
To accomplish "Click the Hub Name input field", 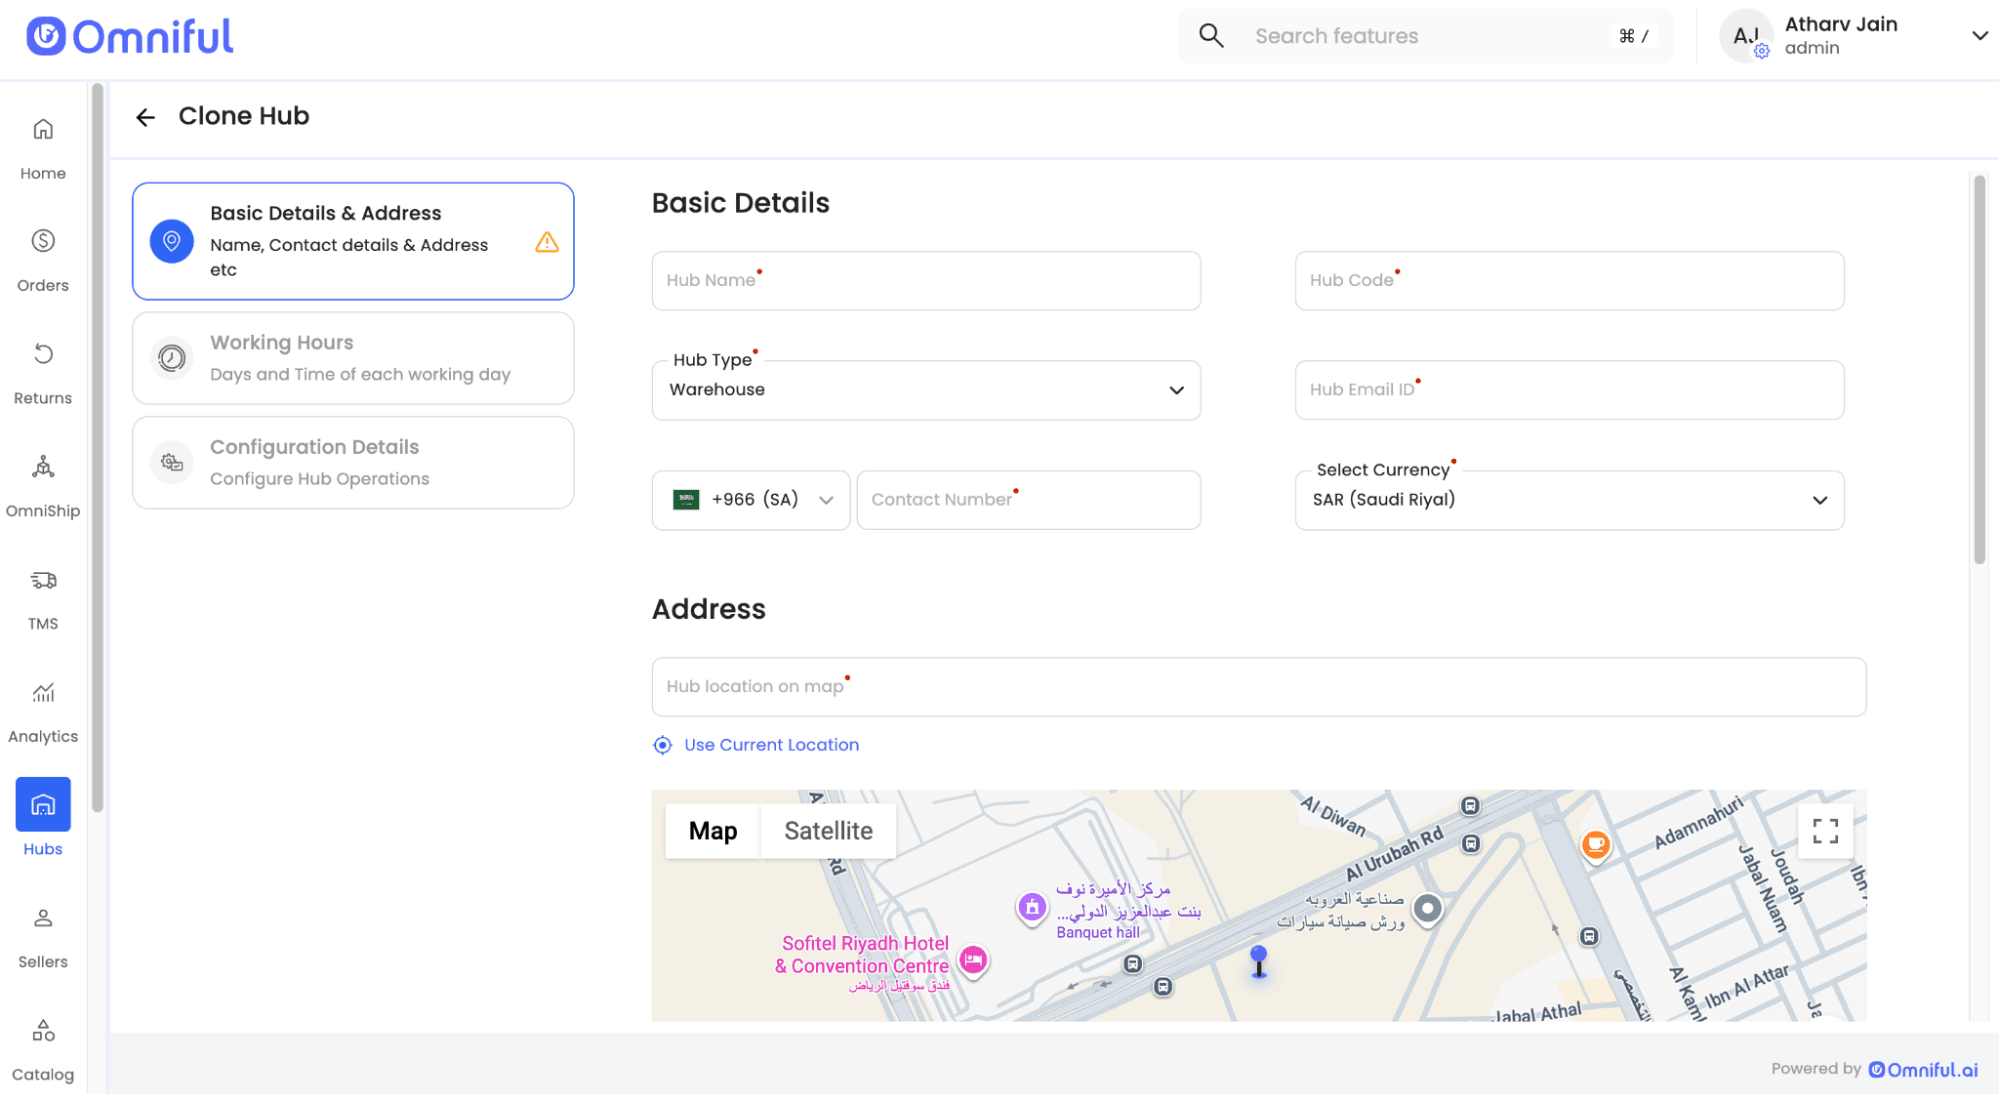I will click(925, 281).
